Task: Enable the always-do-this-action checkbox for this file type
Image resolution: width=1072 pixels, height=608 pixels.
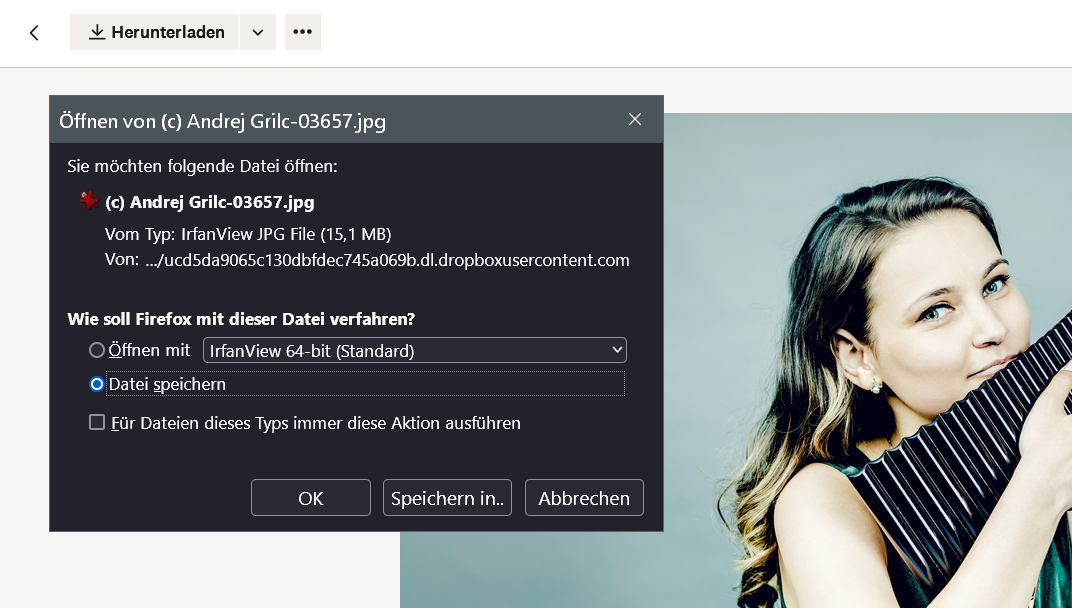Action: point(97,422)
